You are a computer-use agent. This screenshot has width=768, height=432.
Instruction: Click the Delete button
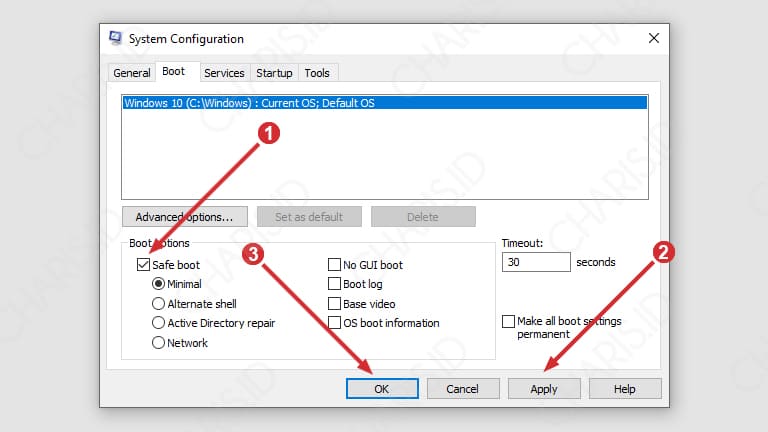(423, 216)
